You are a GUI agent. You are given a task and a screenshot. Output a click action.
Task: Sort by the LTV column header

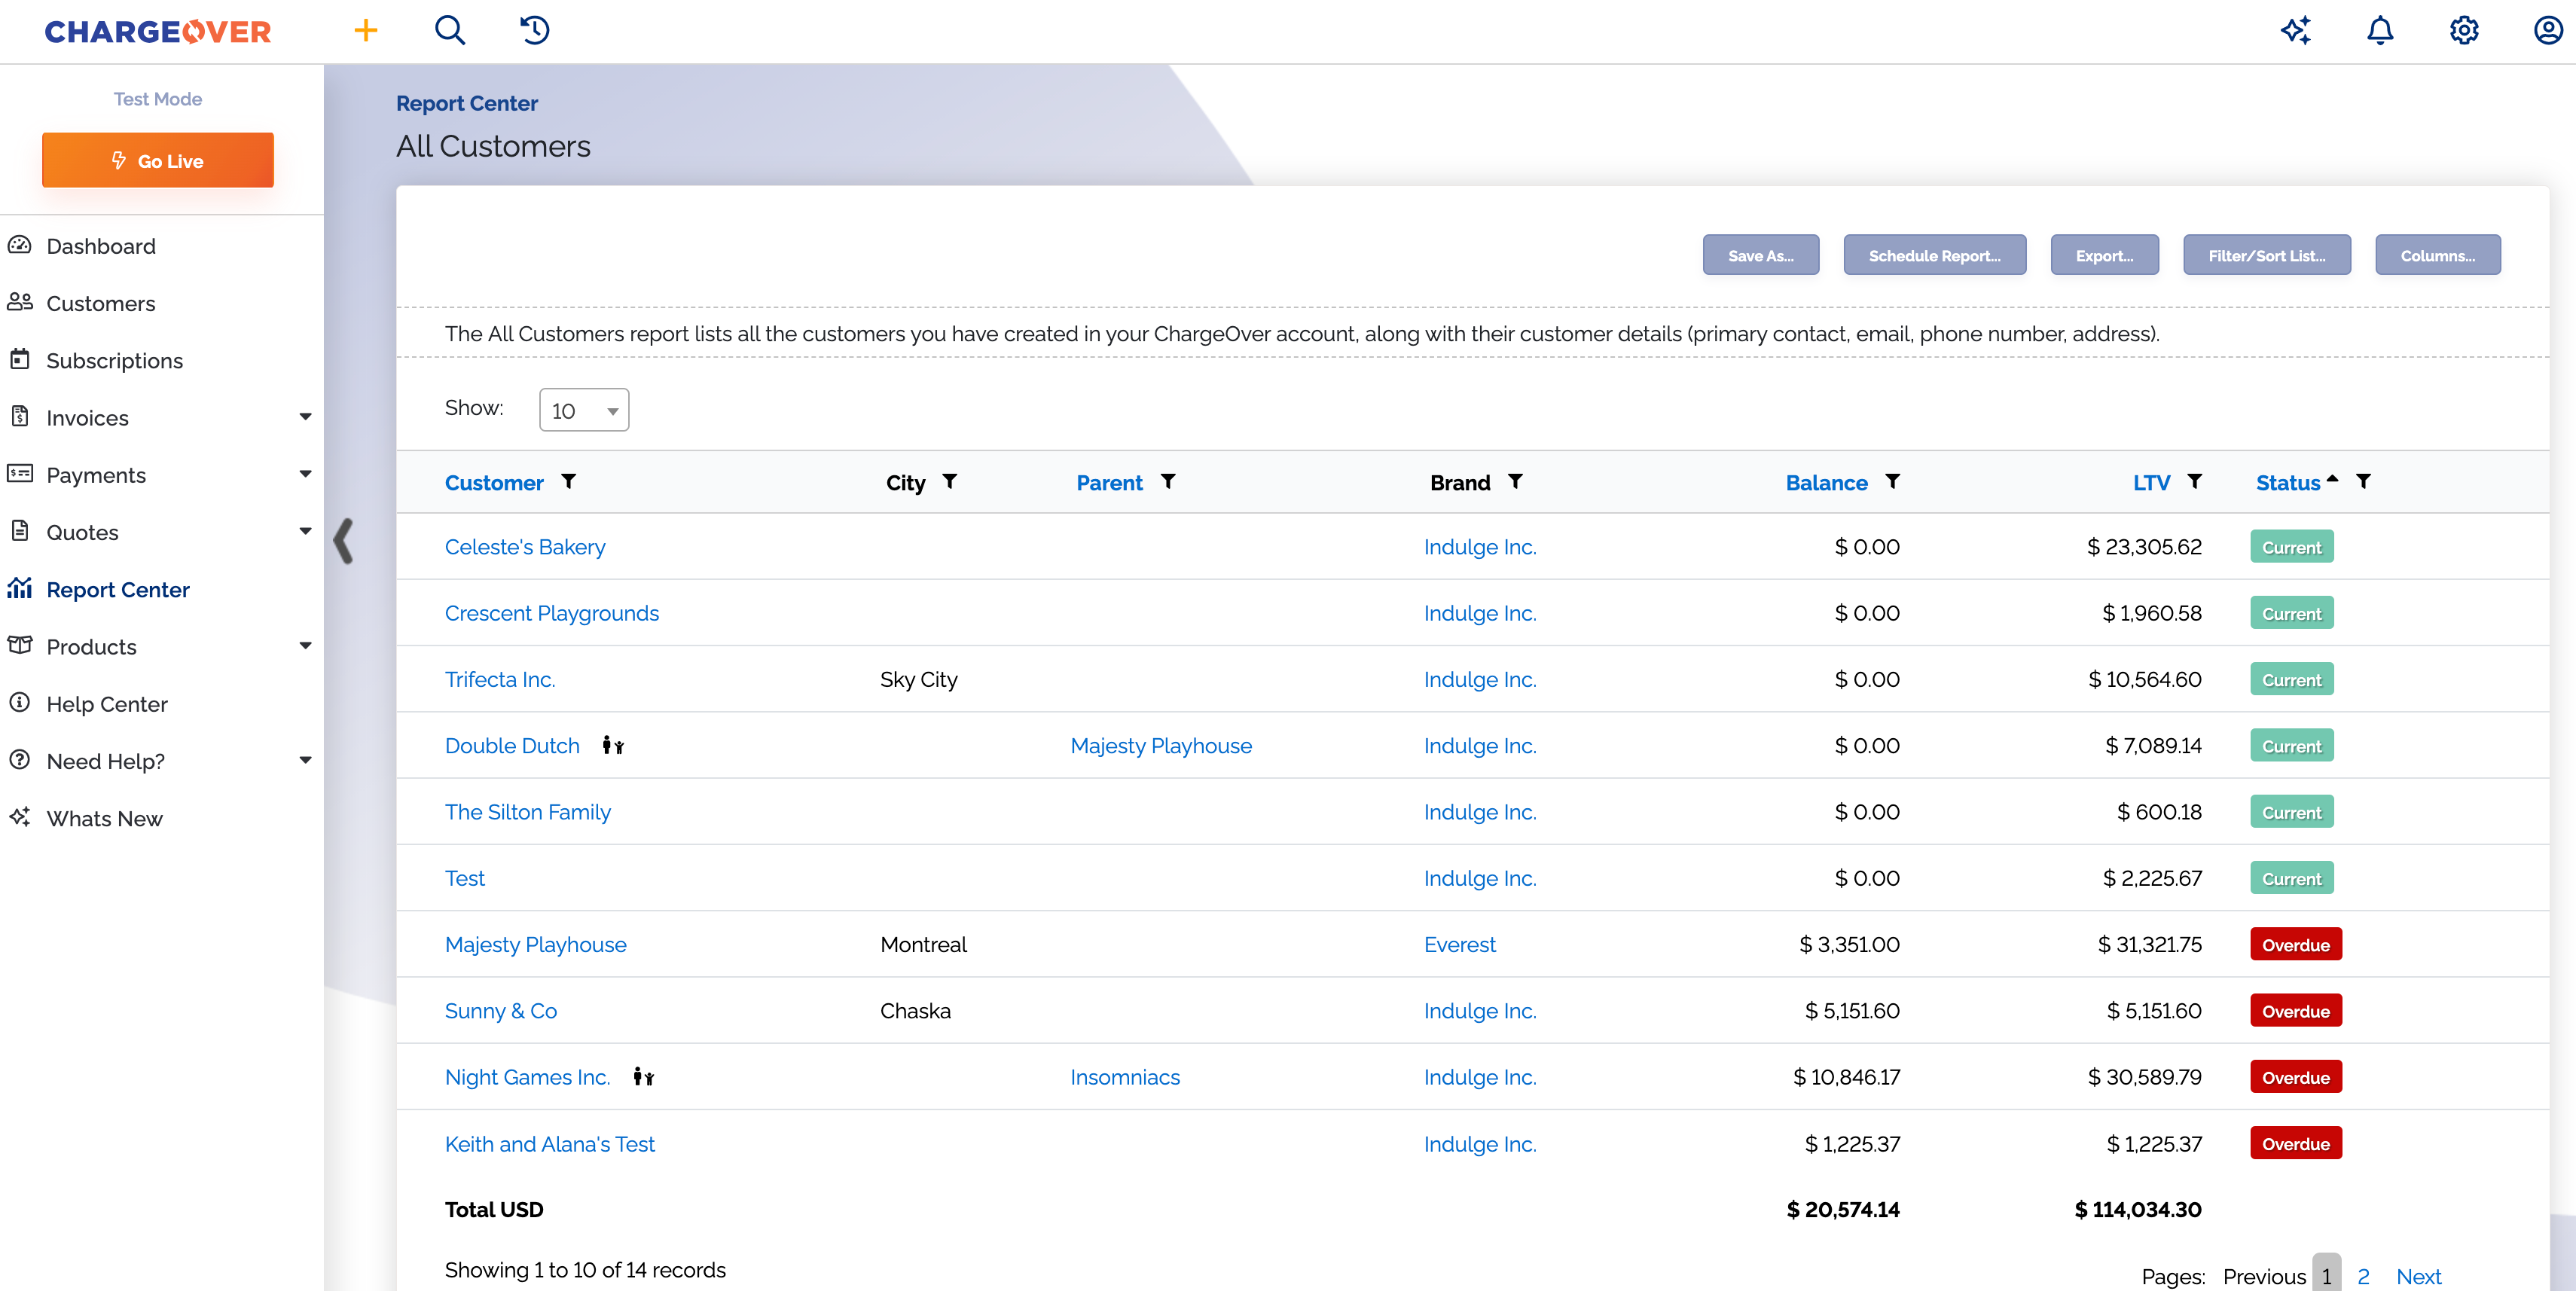[2151, 483]
